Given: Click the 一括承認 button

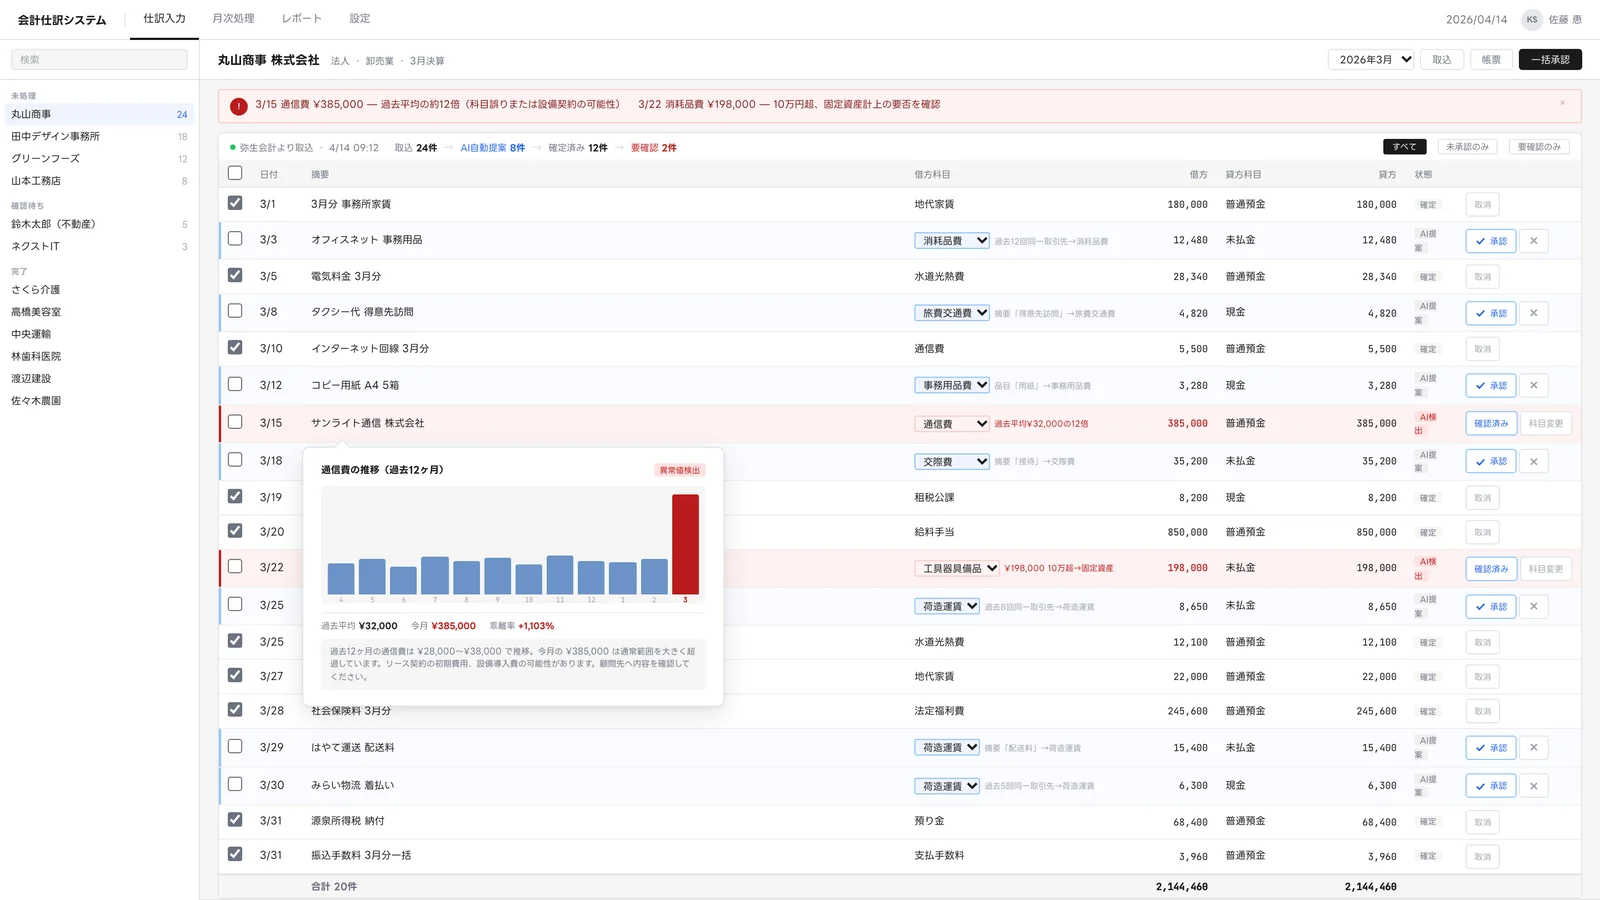Looking at the screenshot, I should 1550,60.
